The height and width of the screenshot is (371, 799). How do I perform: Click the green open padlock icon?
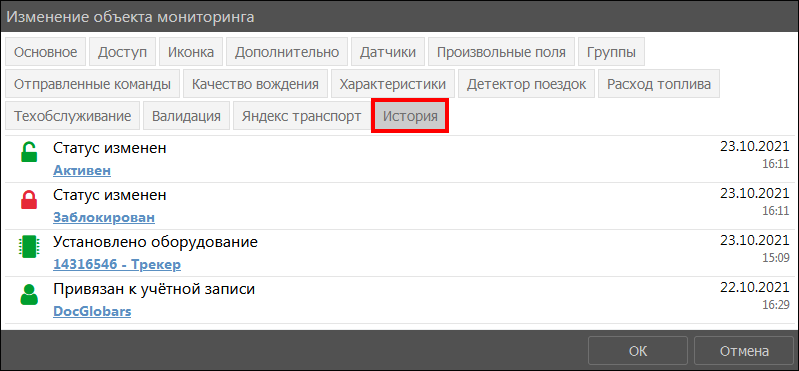tap(29, 152)
